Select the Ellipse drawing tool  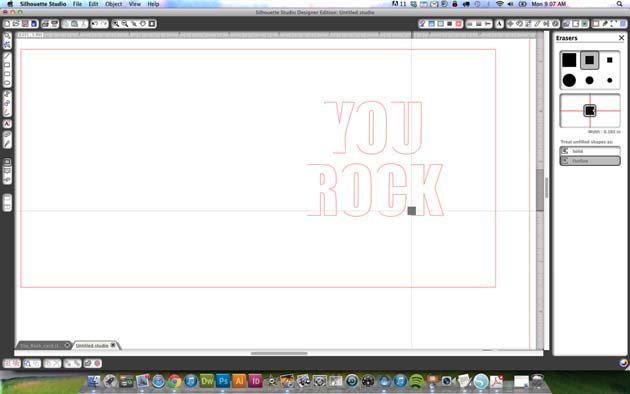tap(7, 83)
